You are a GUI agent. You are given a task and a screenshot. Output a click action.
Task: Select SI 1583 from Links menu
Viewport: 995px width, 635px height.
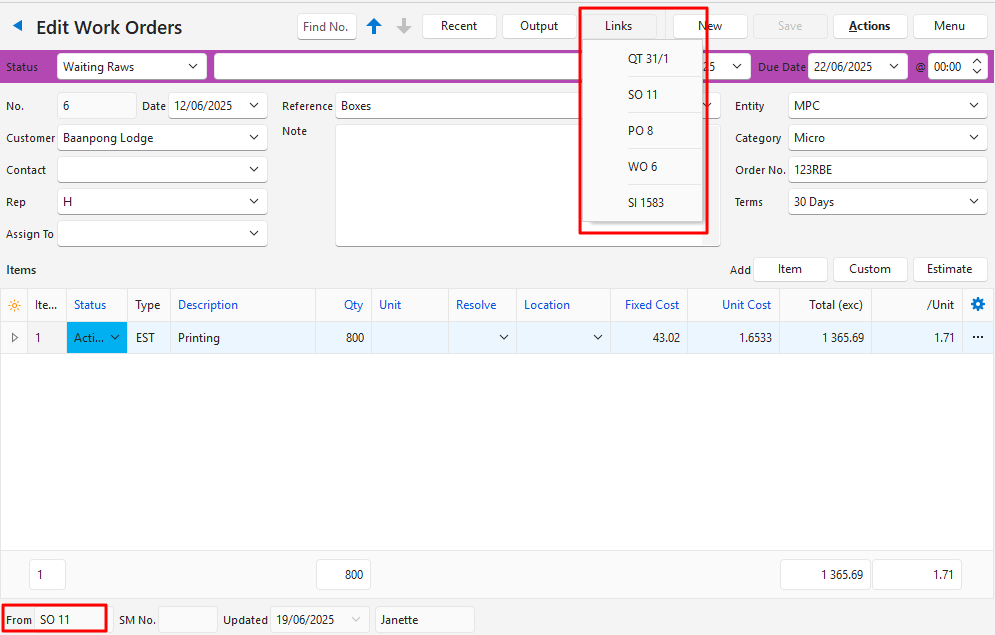(645, 203)
